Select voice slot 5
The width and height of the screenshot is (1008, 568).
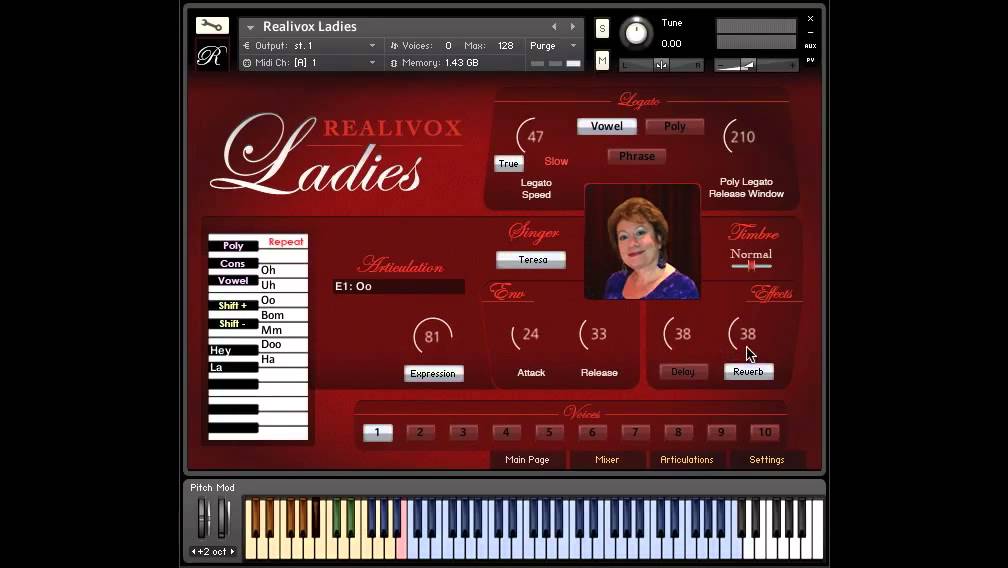point(550,432)
